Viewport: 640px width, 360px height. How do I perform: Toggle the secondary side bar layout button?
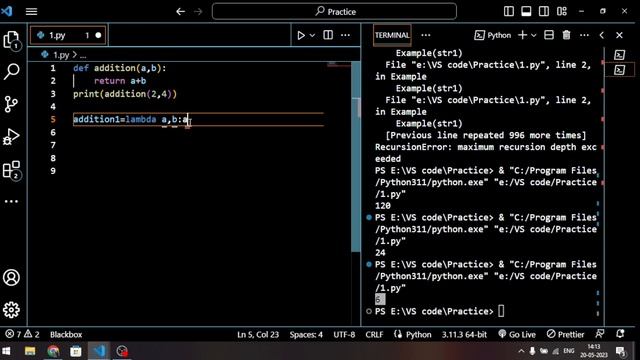coord(544,11)
